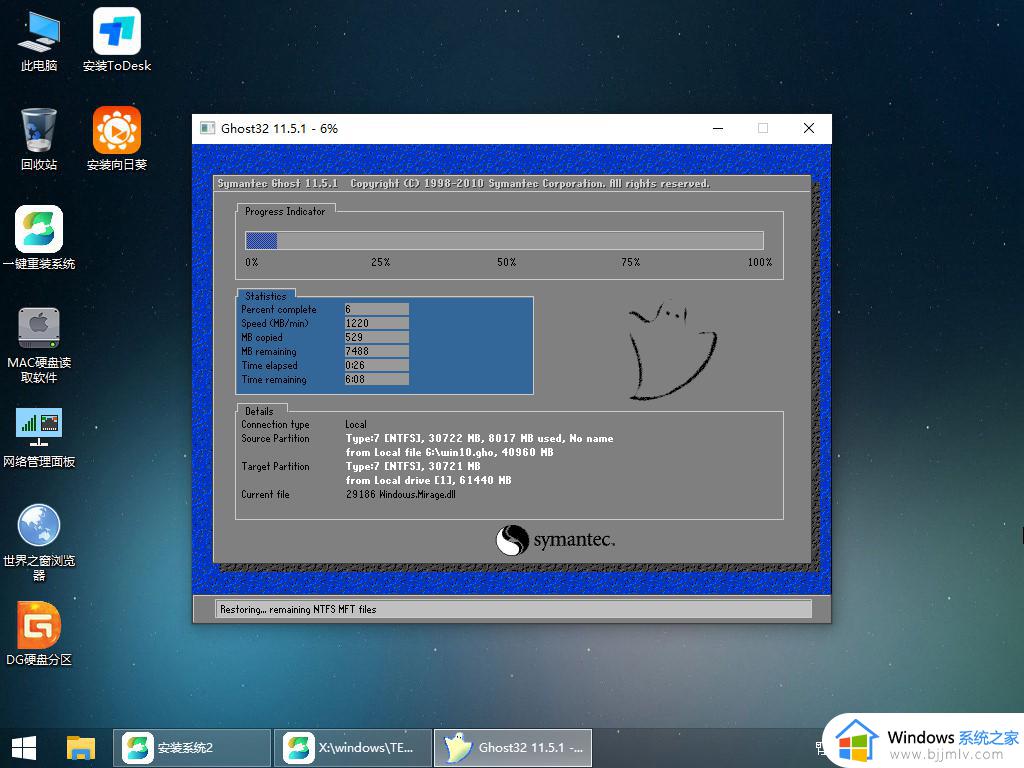The image size is (1024, 768).
Task: Click the Target Partition type line
Action: tap(413, 466)
